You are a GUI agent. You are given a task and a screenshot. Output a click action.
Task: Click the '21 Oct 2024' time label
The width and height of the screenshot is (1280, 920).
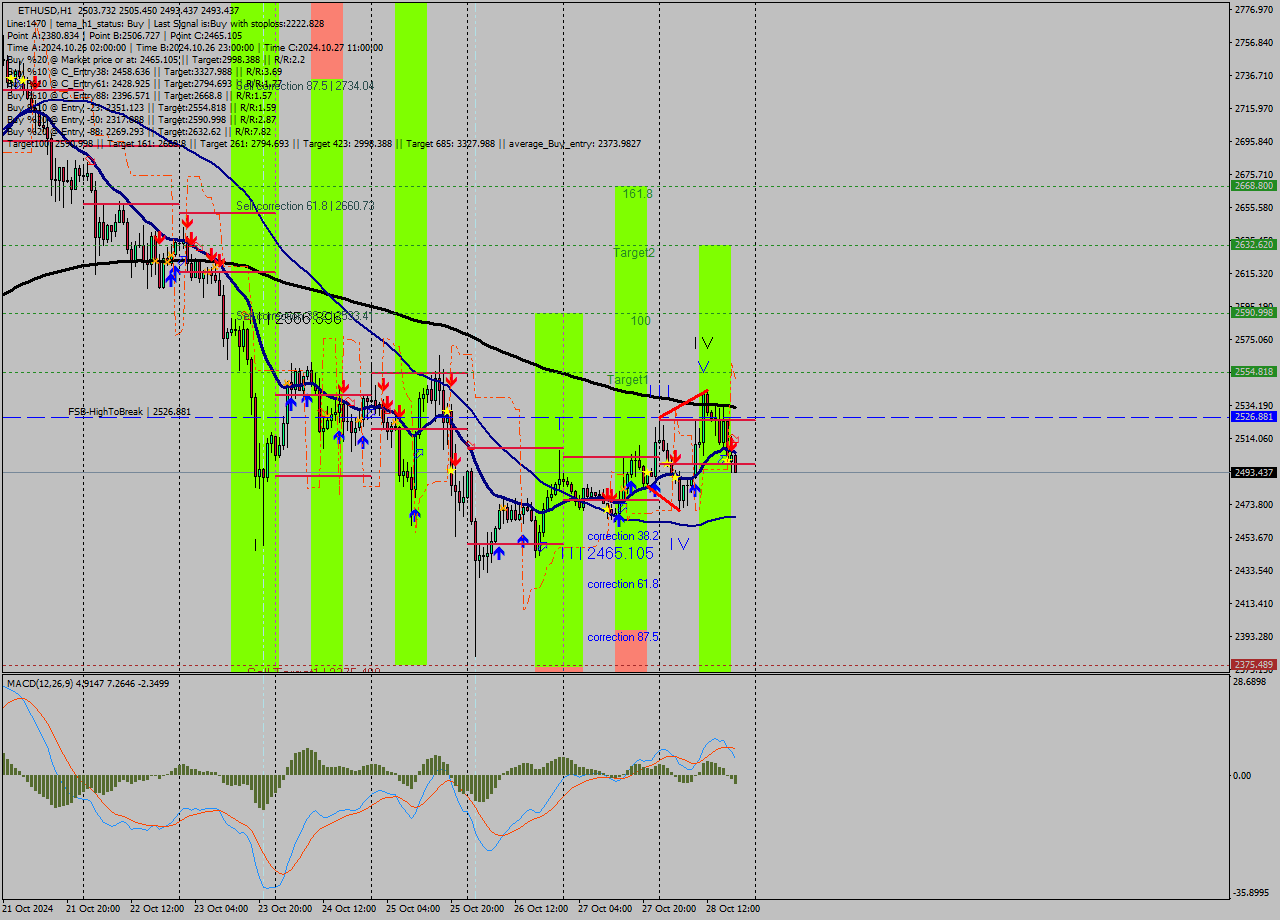tap(28, 909)
